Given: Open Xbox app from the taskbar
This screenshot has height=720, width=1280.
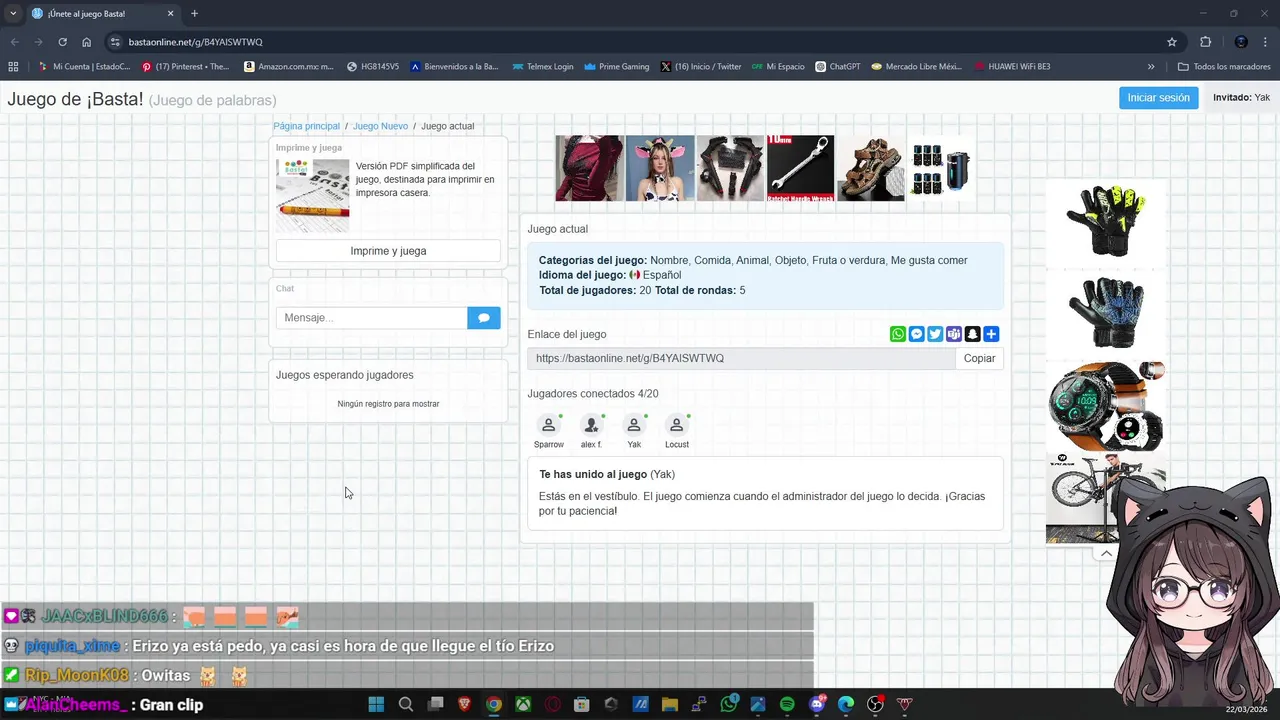Looking at the screenshot, I should pos(523,704).
